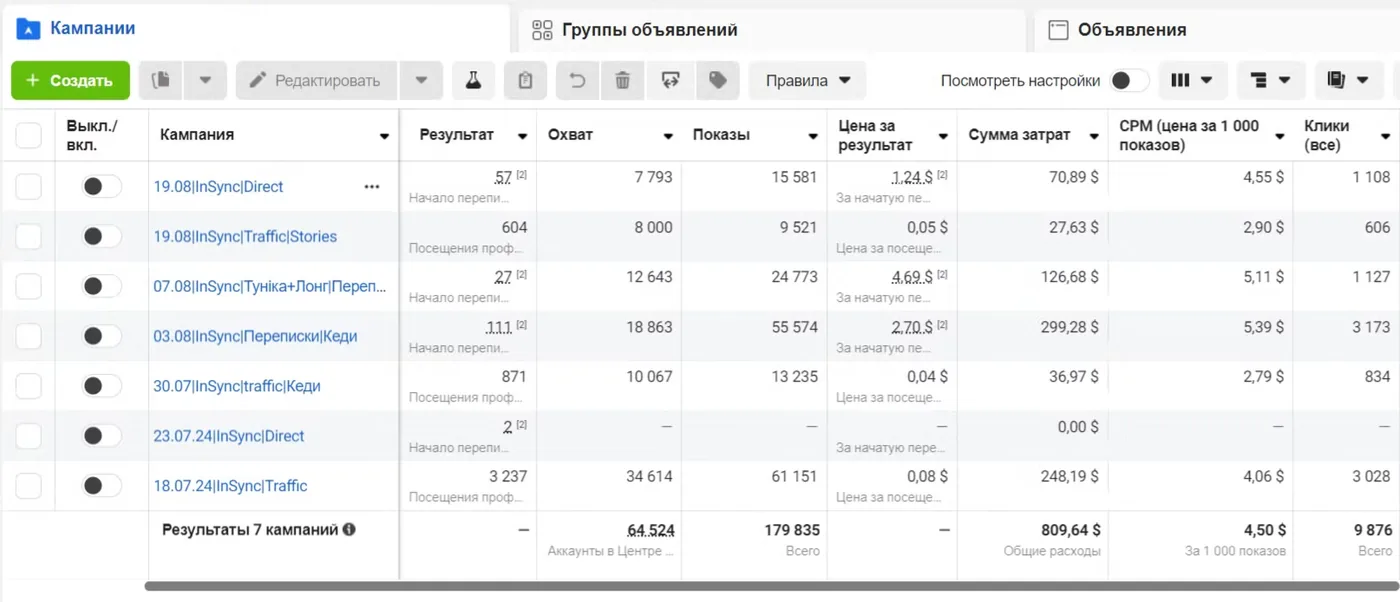Switch to the Группы объявлений tab
The width and height of the screenshot is (1400, 602).
point(772,30)
